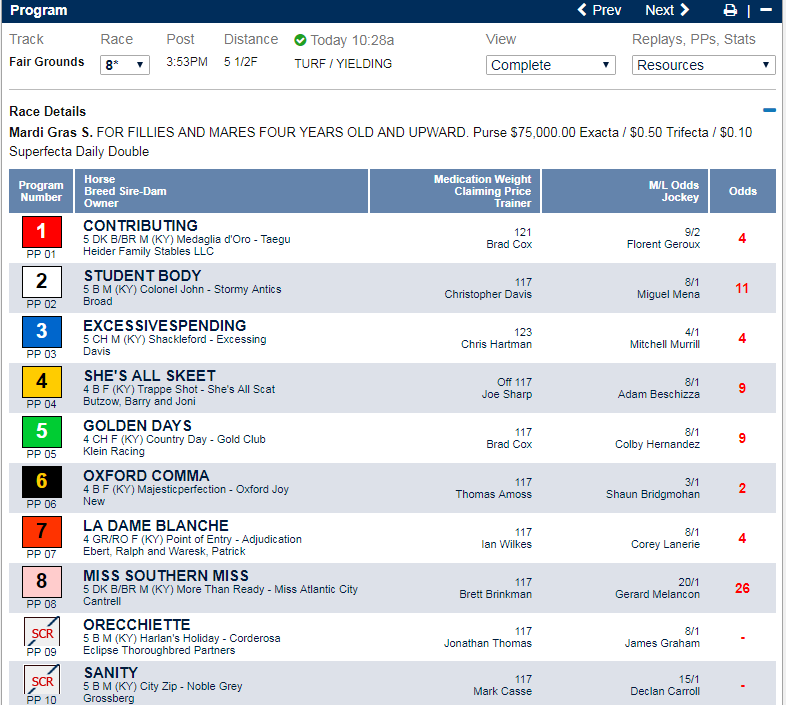Click the blue number 3 program badge
The width and height of the screenshot is (786, 705).
pos(42,332)
